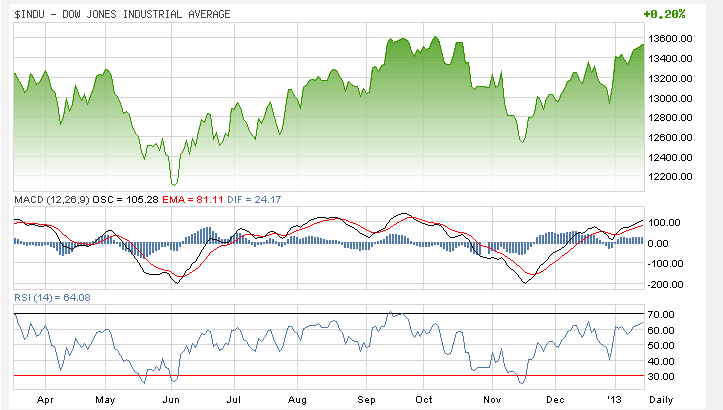Screen dimensions: 723x410
Task: Click the blue DIF = 24.17 value
Action: 254,200
